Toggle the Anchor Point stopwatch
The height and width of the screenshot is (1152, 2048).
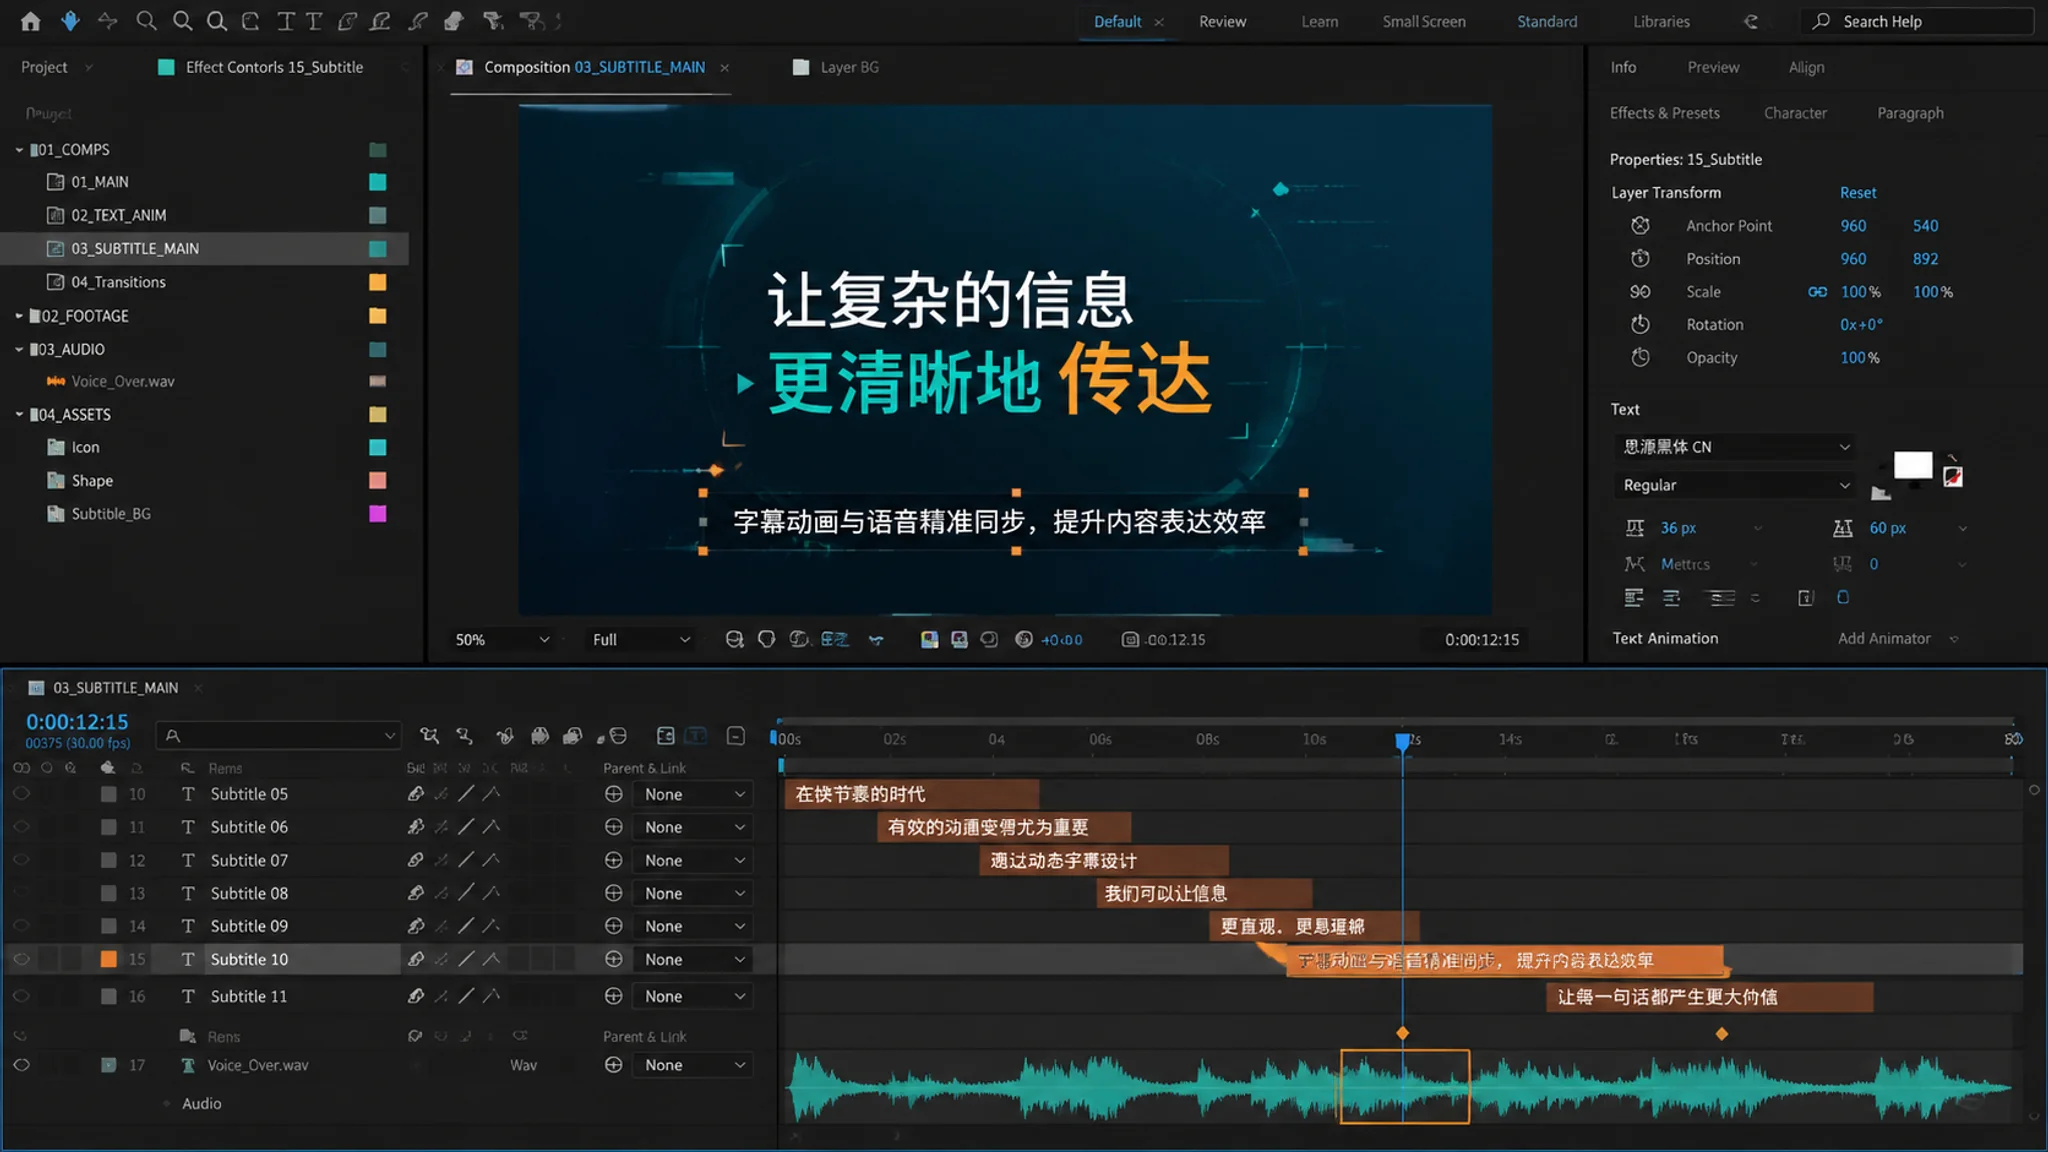tap(1640, 226)
